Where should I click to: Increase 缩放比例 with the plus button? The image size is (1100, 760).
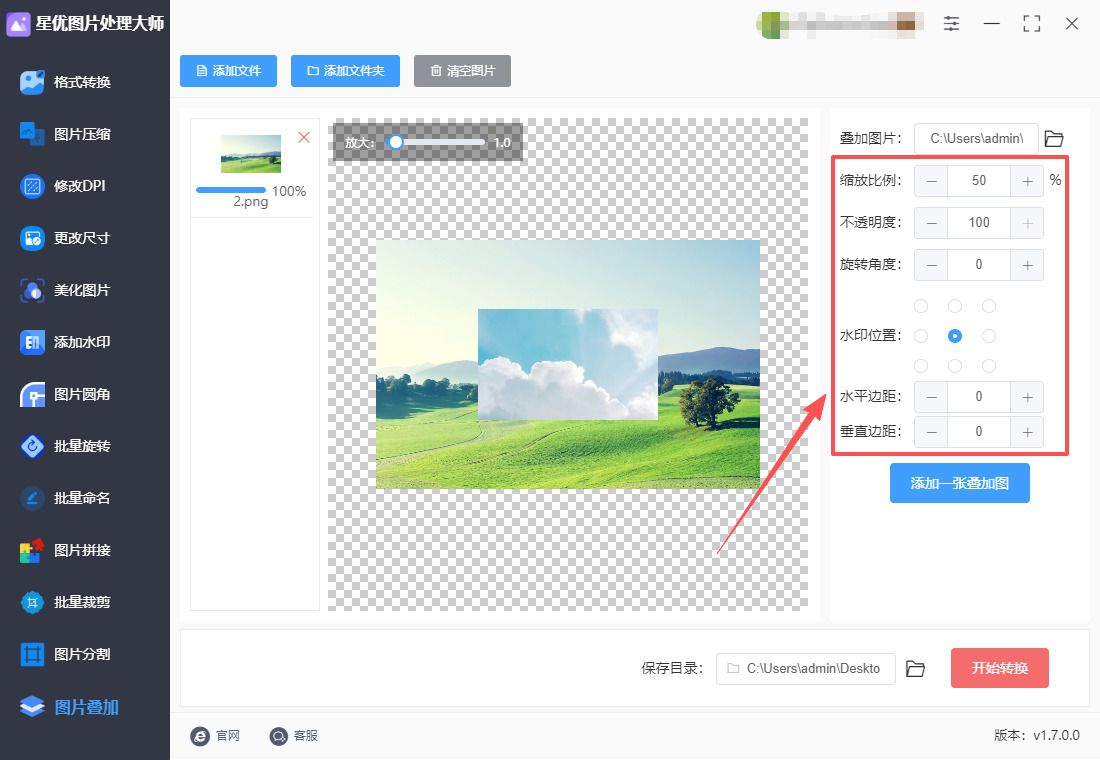tap(1027, 181)
